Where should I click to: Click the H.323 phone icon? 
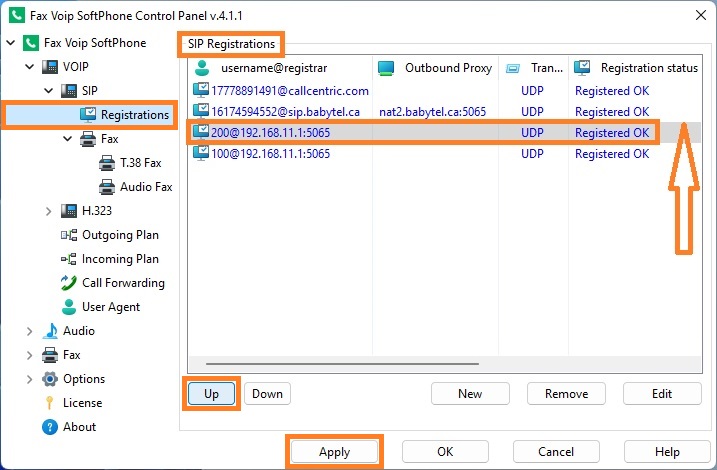(69, 211)
